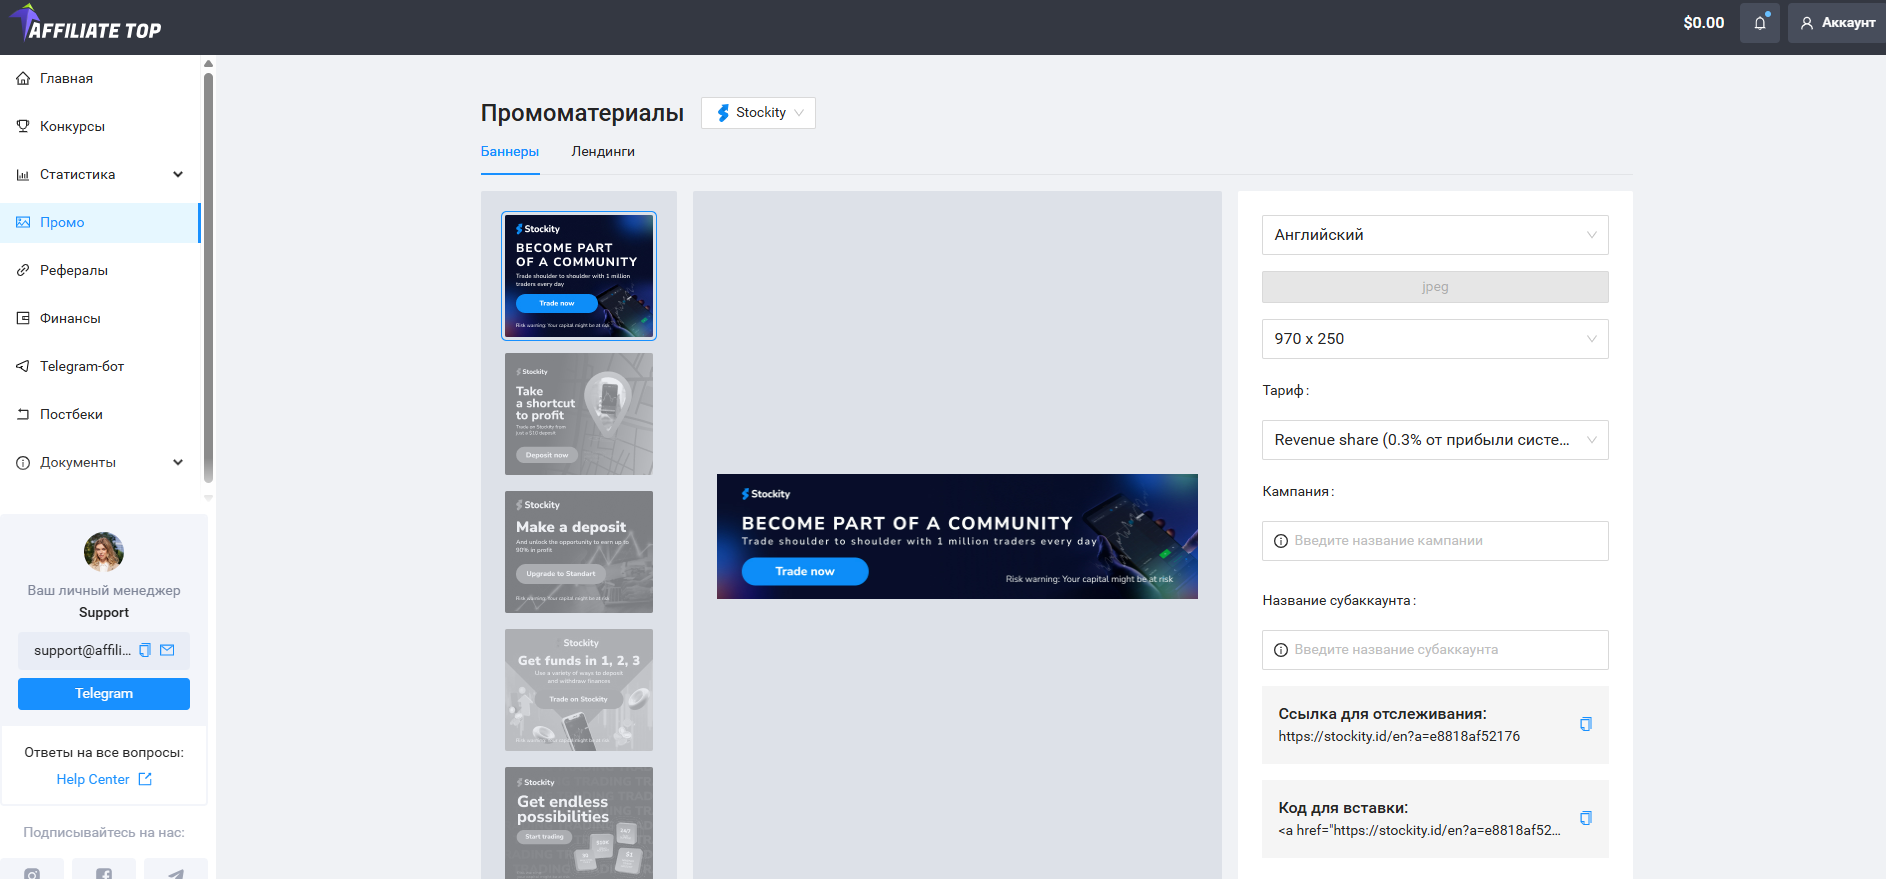Click the Affiliate Top logo

(x=86, y=24)
